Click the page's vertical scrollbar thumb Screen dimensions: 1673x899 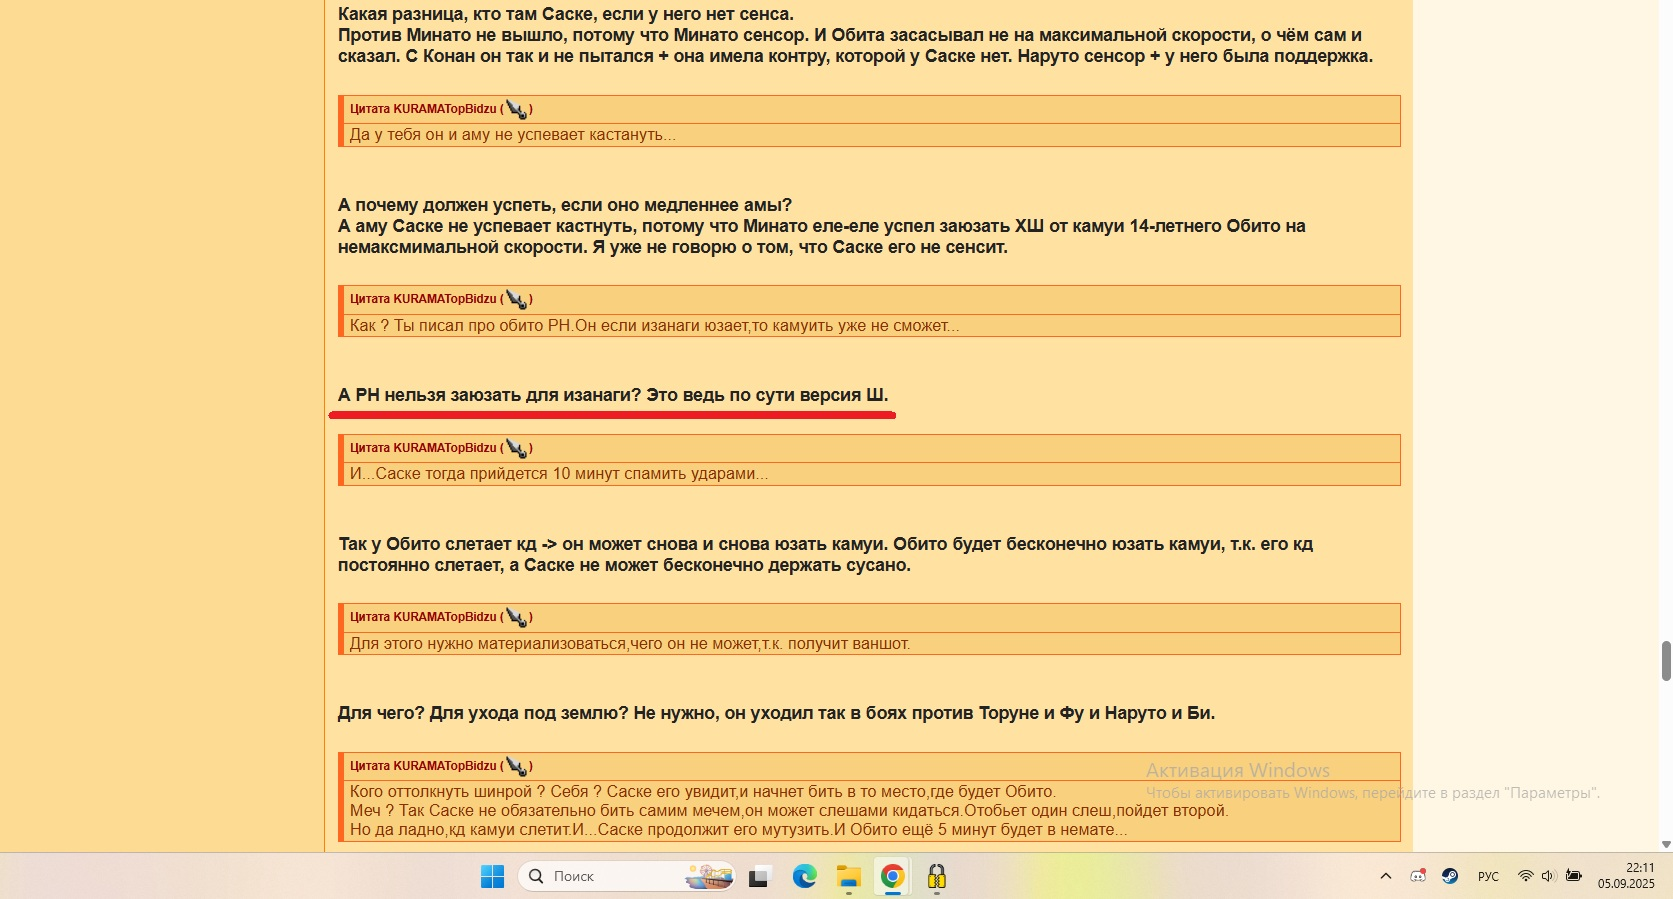click(1666, 661)
